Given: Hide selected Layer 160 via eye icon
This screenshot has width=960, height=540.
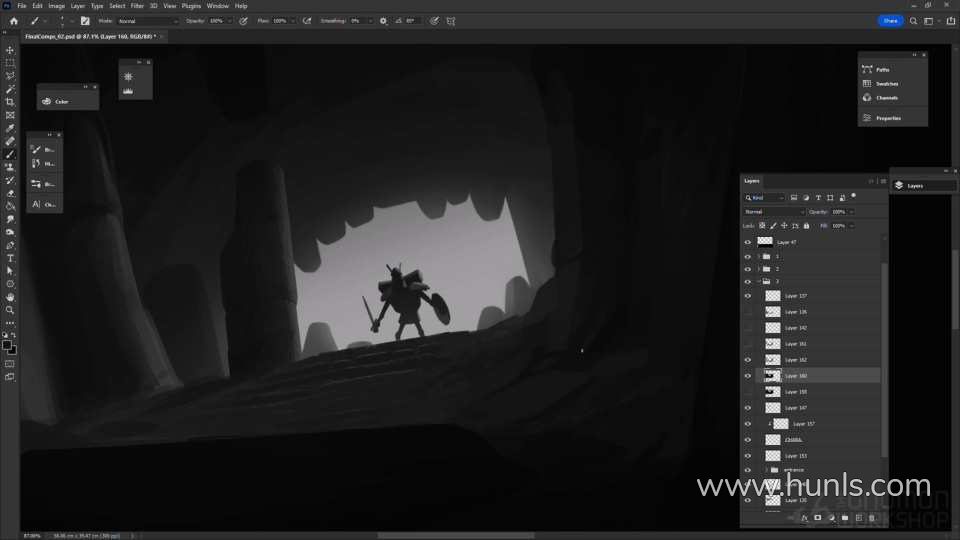Looking at the screenshot, I should pos(748,376).
